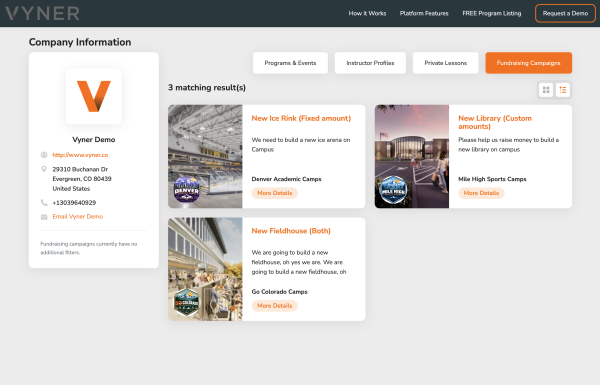
Task: Click the VYNER logo in header
Action: coord(42,13)
